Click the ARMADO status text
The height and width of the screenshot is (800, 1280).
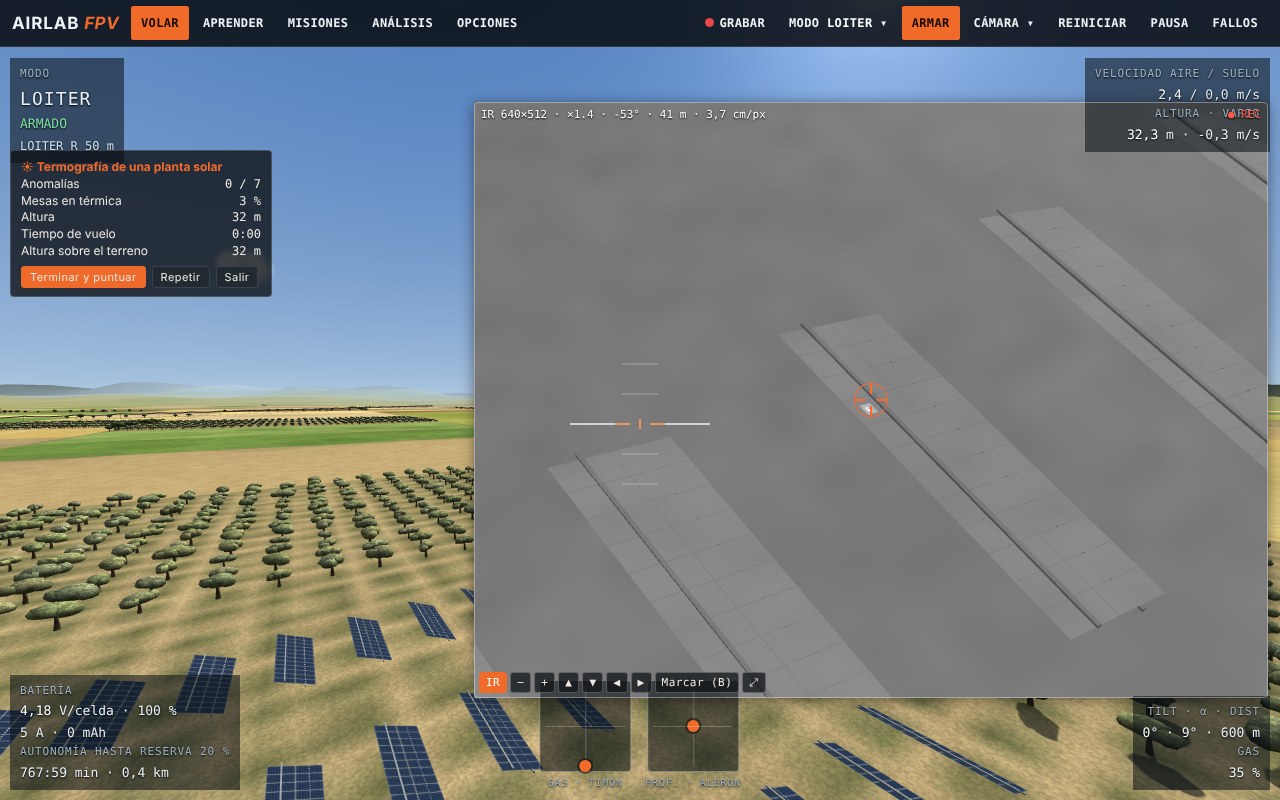click(44, 123)
